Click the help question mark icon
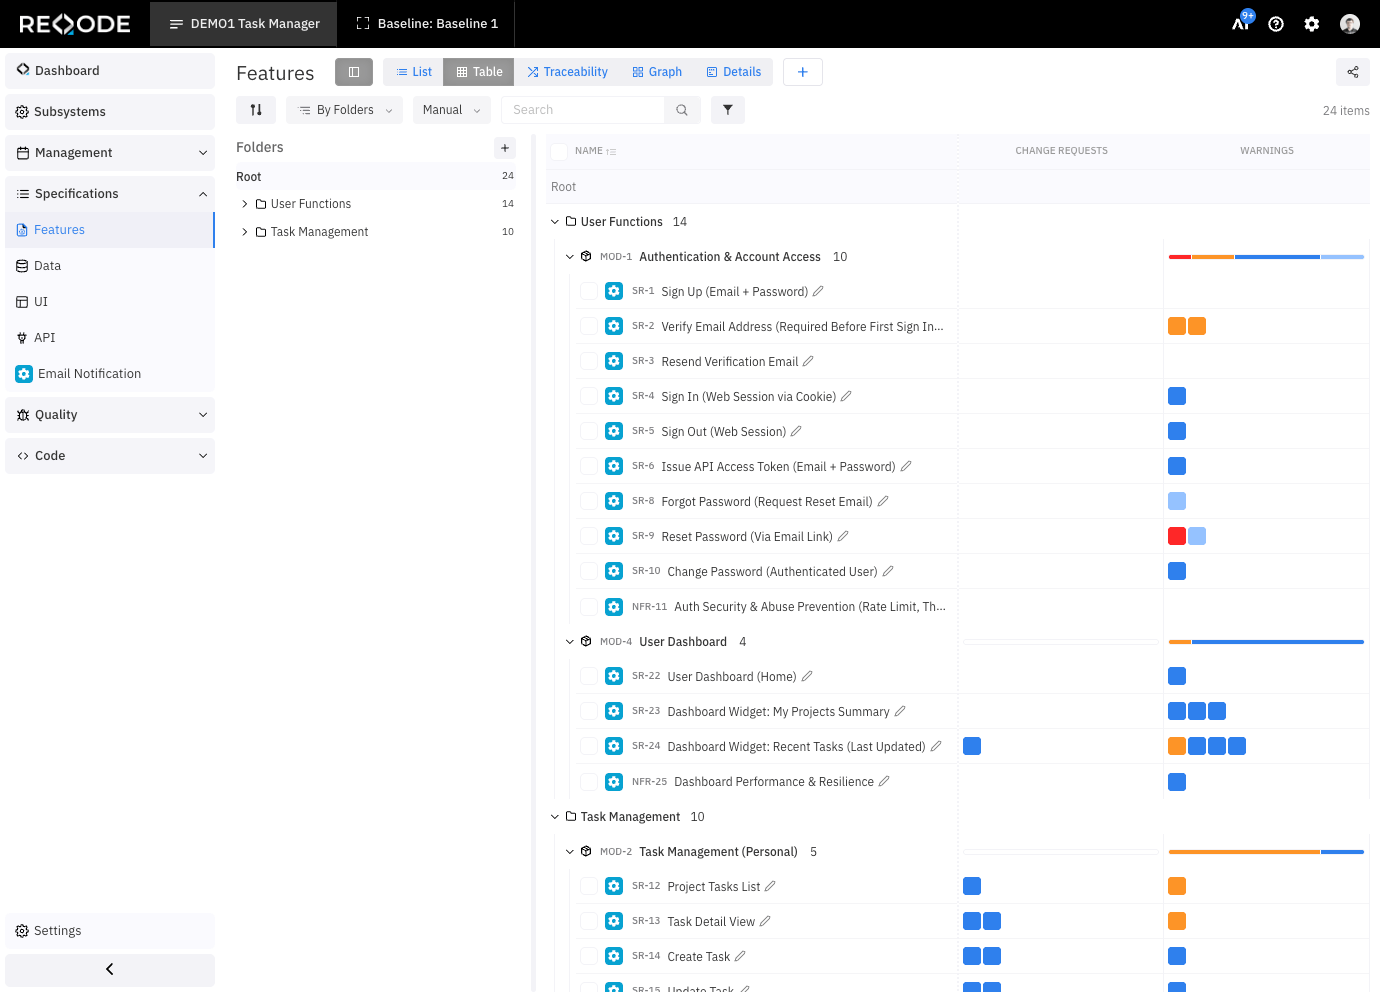1380x992 pixels. [x=1276, y=24]
